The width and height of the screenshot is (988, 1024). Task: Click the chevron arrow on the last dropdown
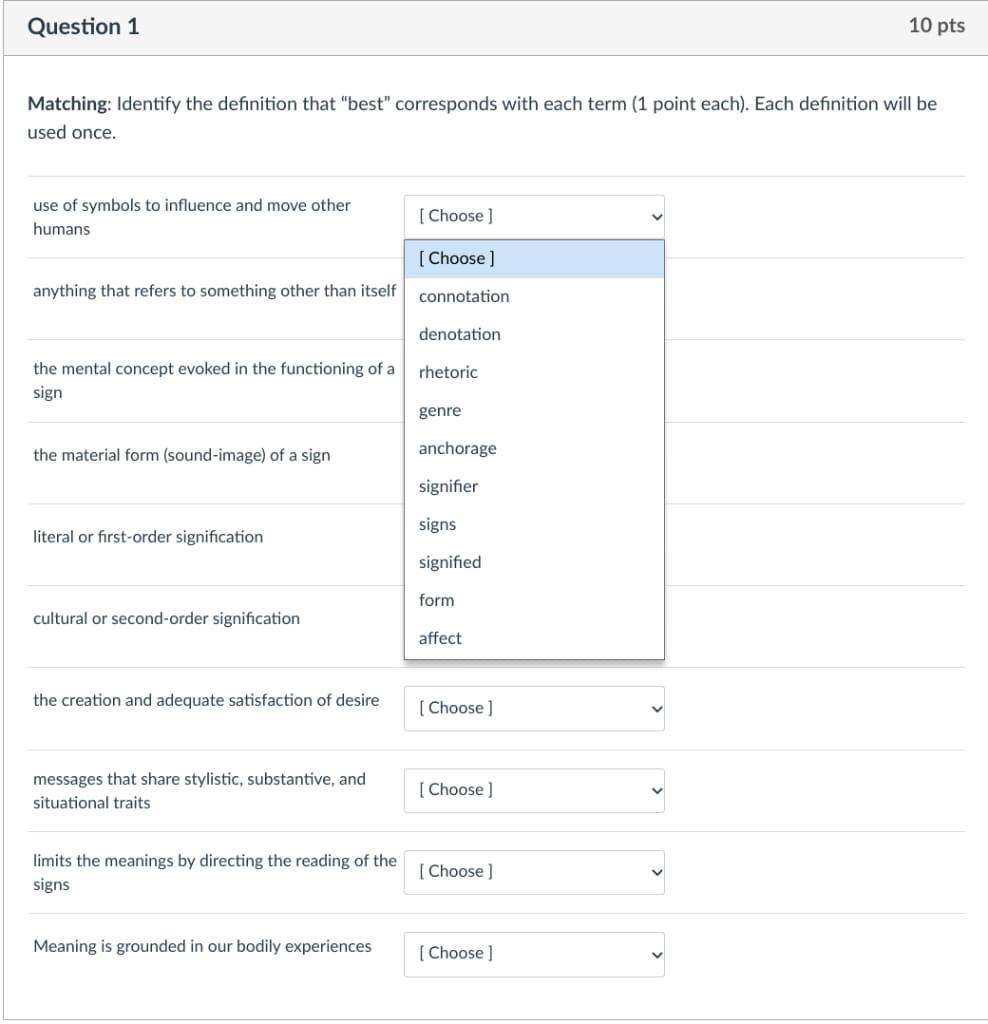(x=657, y=955)
